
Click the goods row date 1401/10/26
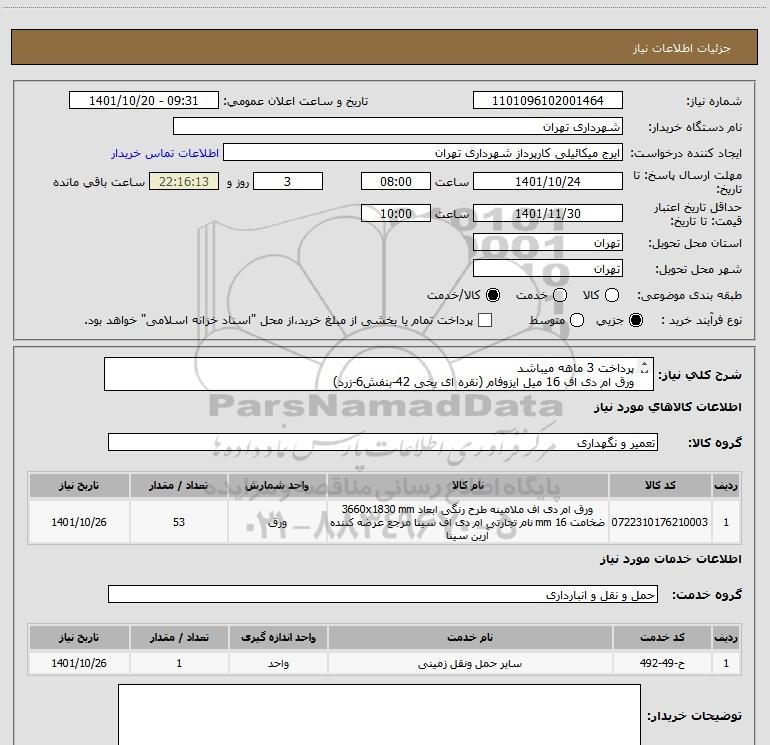pyautogui.click(x=79, y=522)
